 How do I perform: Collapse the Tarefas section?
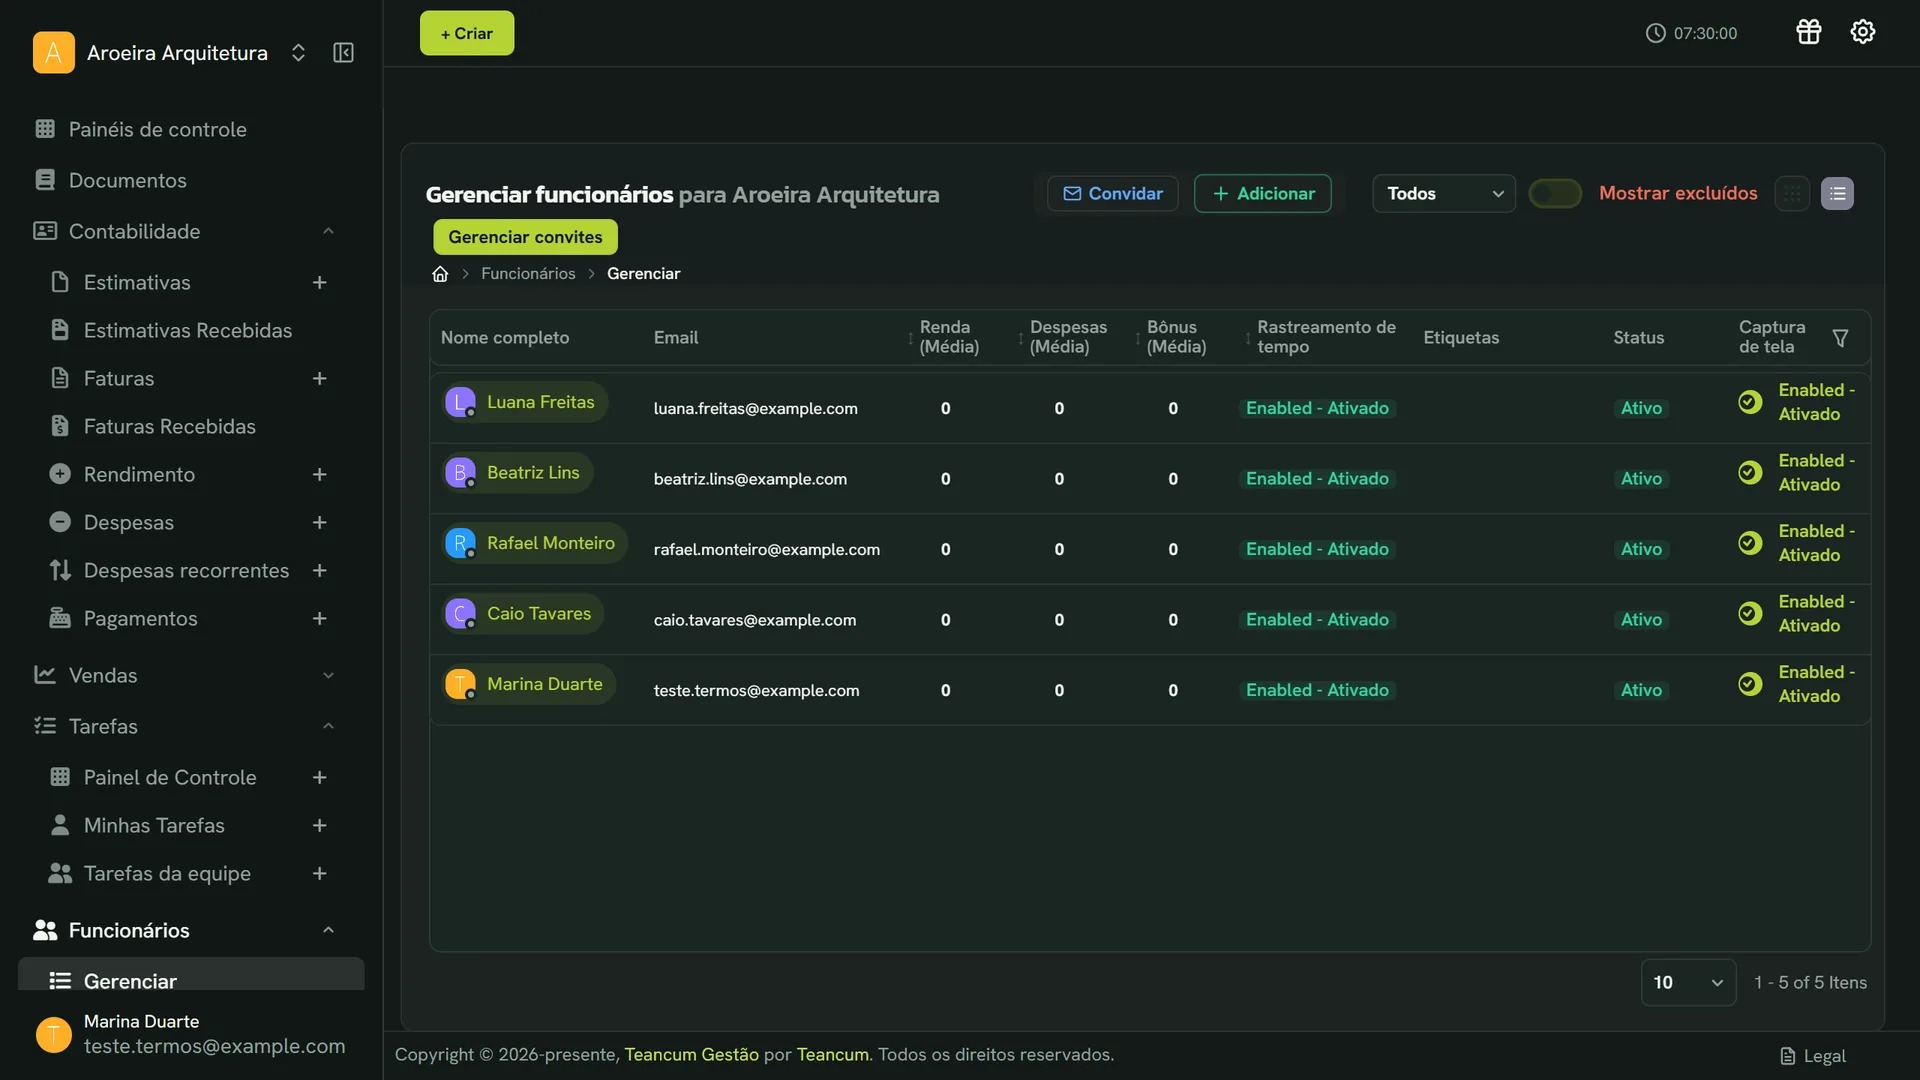click(x=328, y=727)
